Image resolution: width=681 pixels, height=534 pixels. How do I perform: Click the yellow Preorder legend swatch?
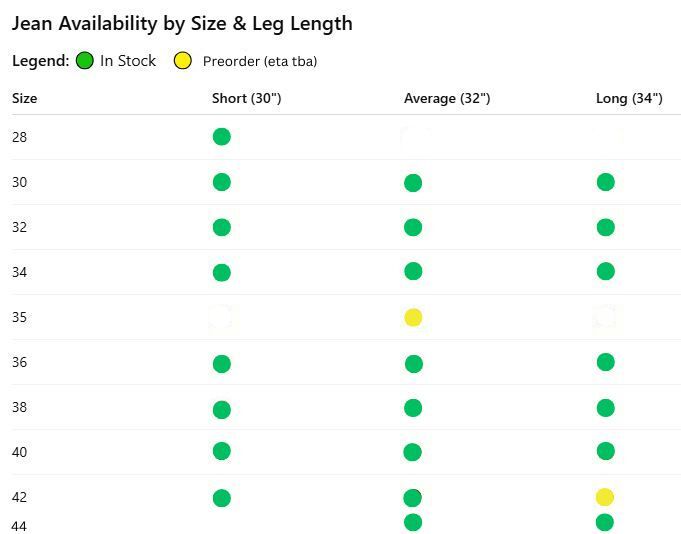tap(183, 61)
